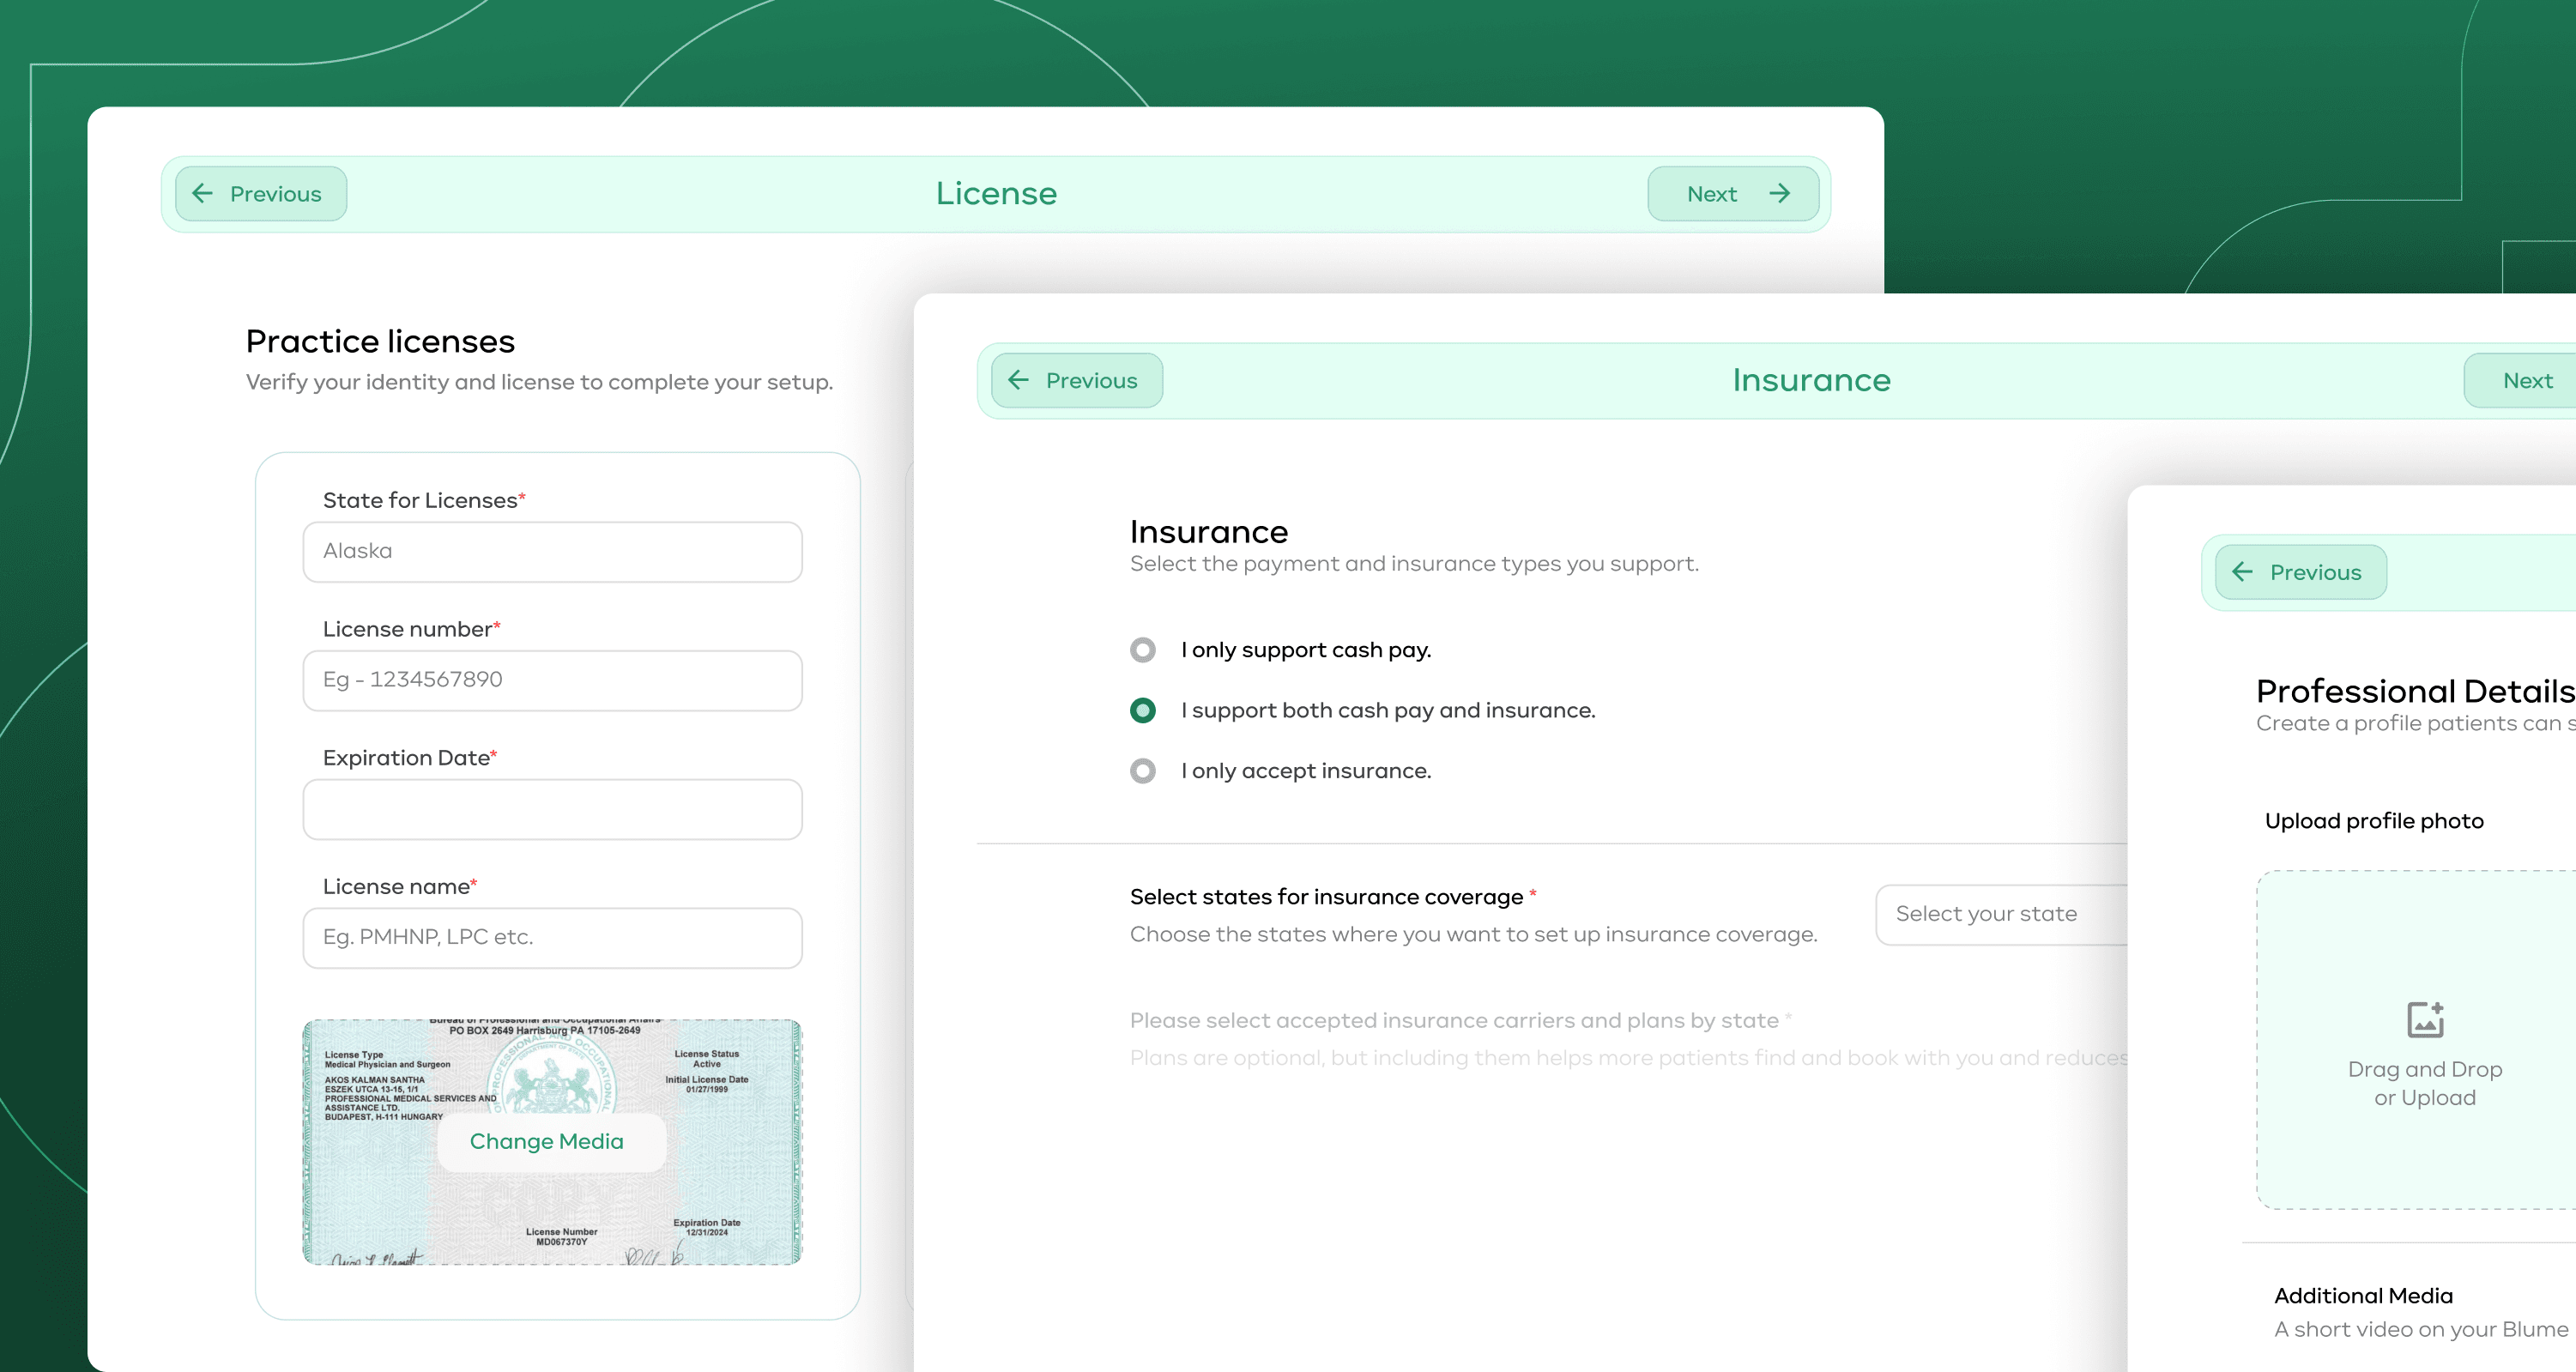Click the Next button in Insurance panel
The width and height of the screenshot is (2576, 1372).
[2519, 381]
